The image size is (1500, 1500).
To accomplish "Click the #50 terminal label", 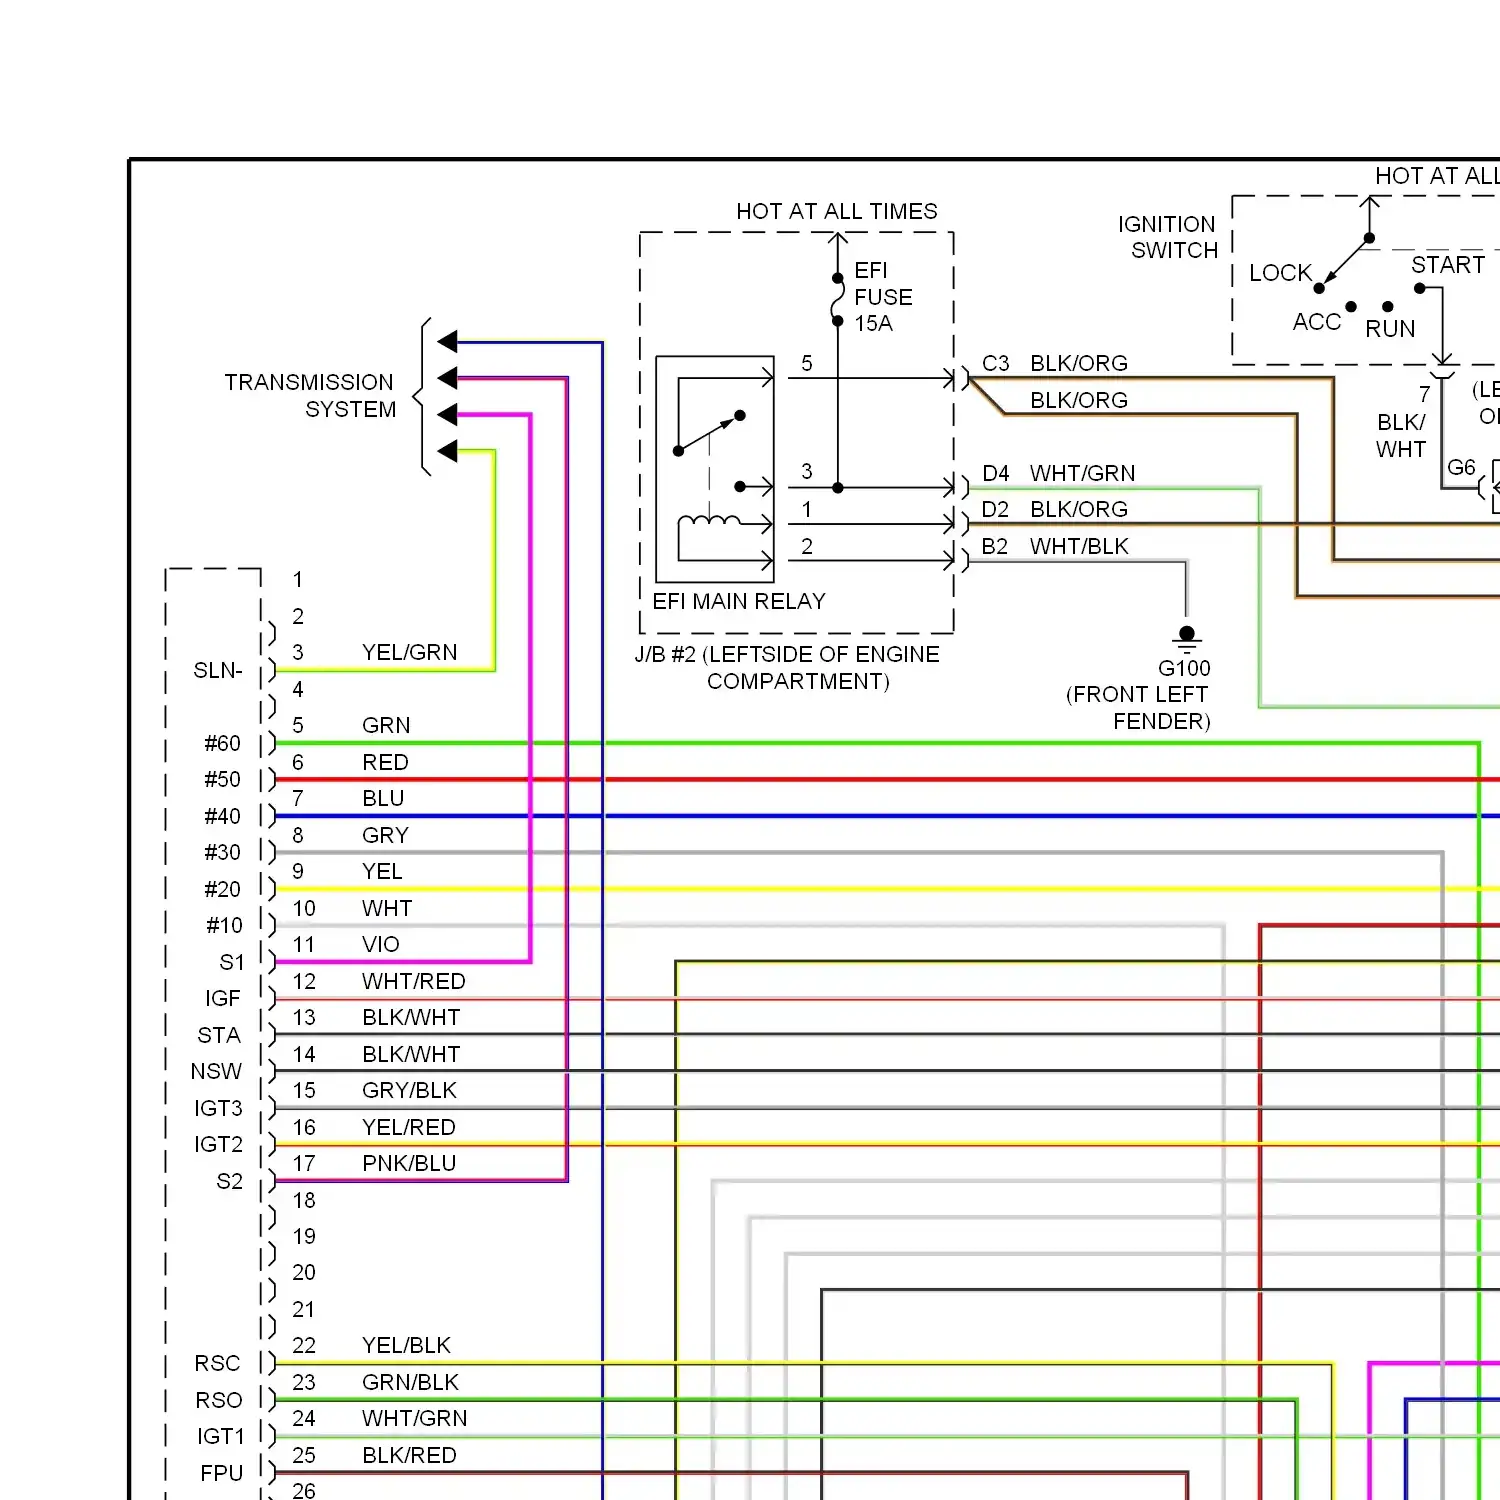I will click(222, 779).
